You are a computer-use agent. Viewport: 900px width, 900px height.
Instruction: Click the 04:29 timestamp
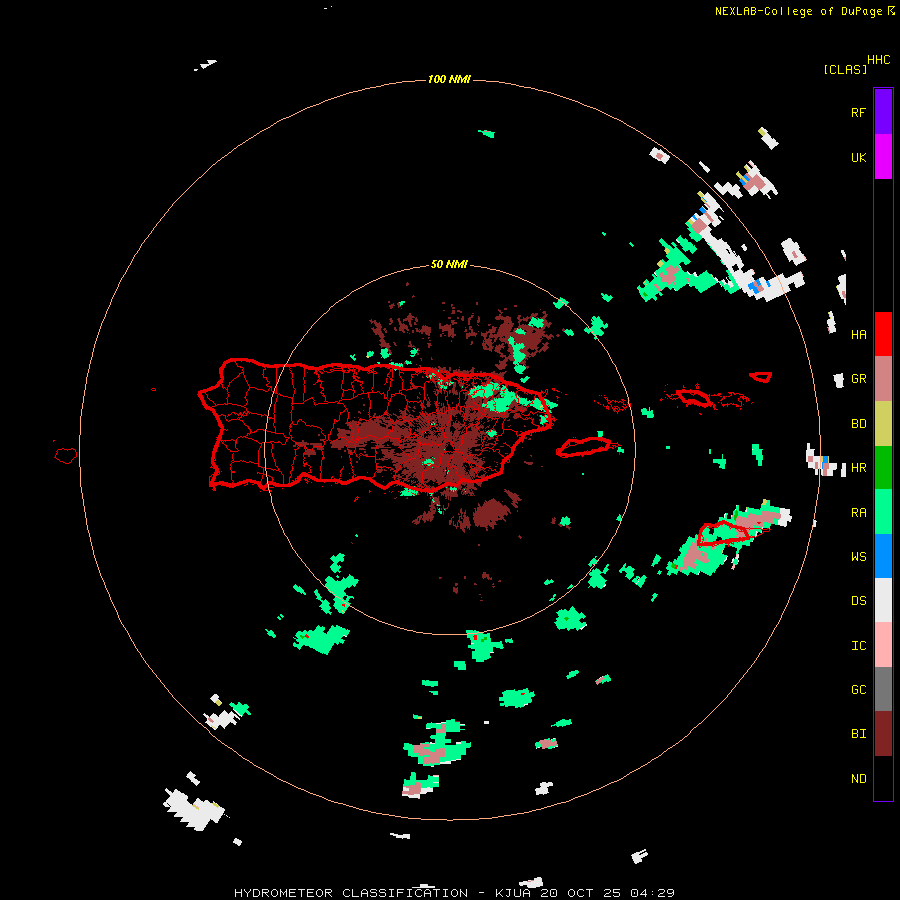click(652, 893)
